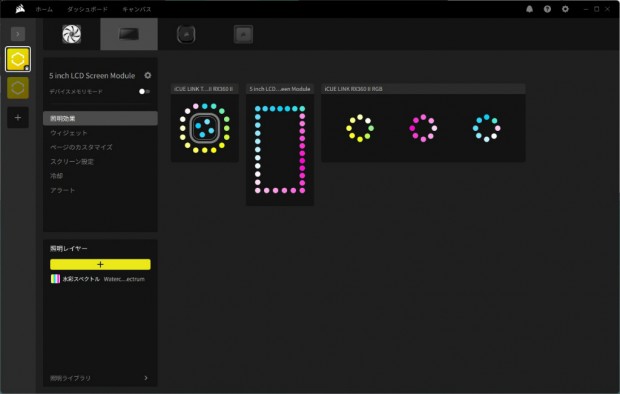The width and height of the screenshot is (620, 394).
Task: Select the ウィジェット menu item
Action: [69, 133]
